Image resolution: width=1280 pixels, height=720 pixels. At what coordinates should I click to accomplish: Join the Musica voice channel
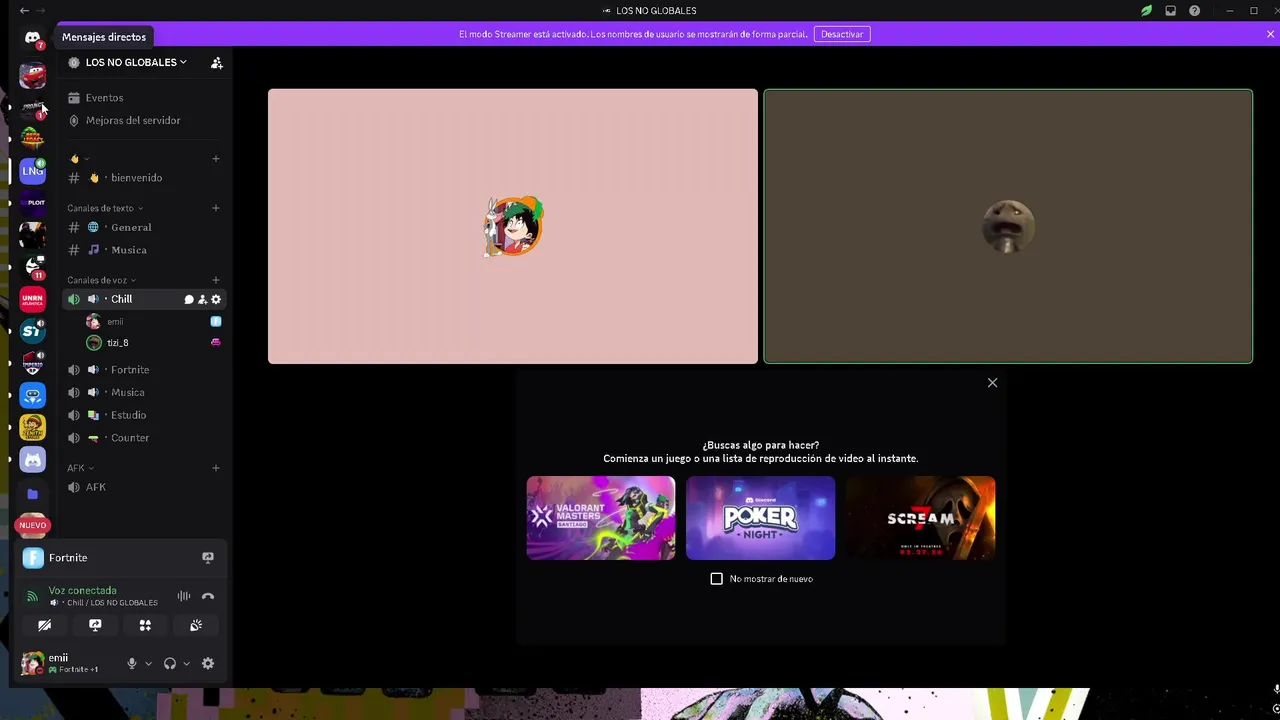tap(144, 392)
